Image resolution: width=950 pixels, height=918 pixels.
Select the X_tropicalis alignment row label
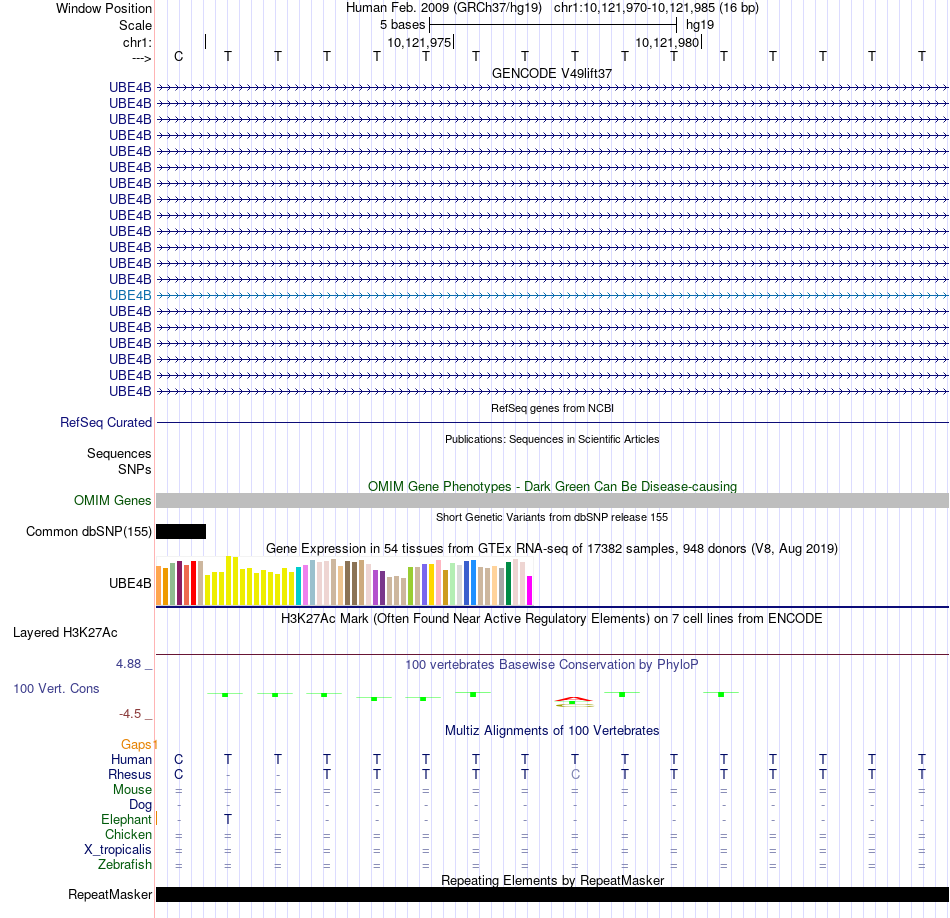click(x=118, y=850)
